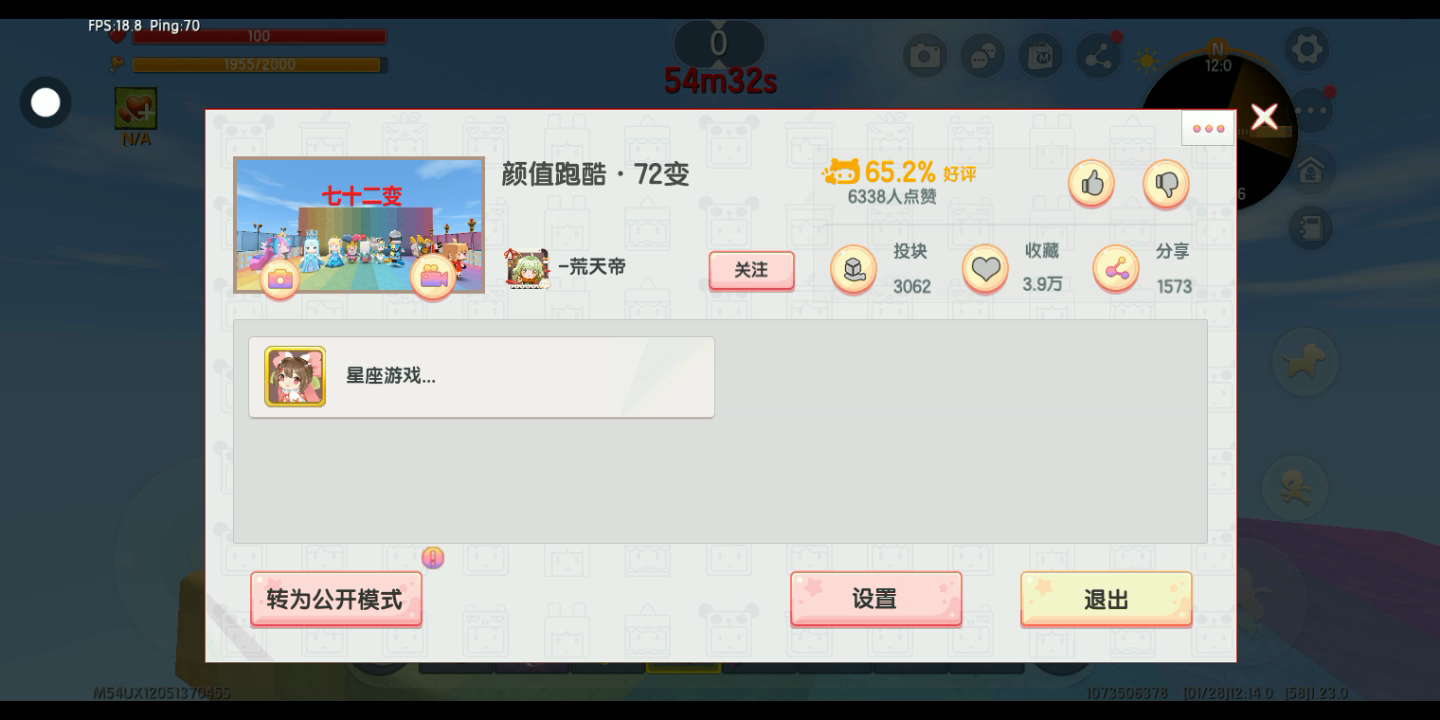The image size is (1440, 720).
Task: Select the 星座游戏 player entry
Action: (481, 377)
